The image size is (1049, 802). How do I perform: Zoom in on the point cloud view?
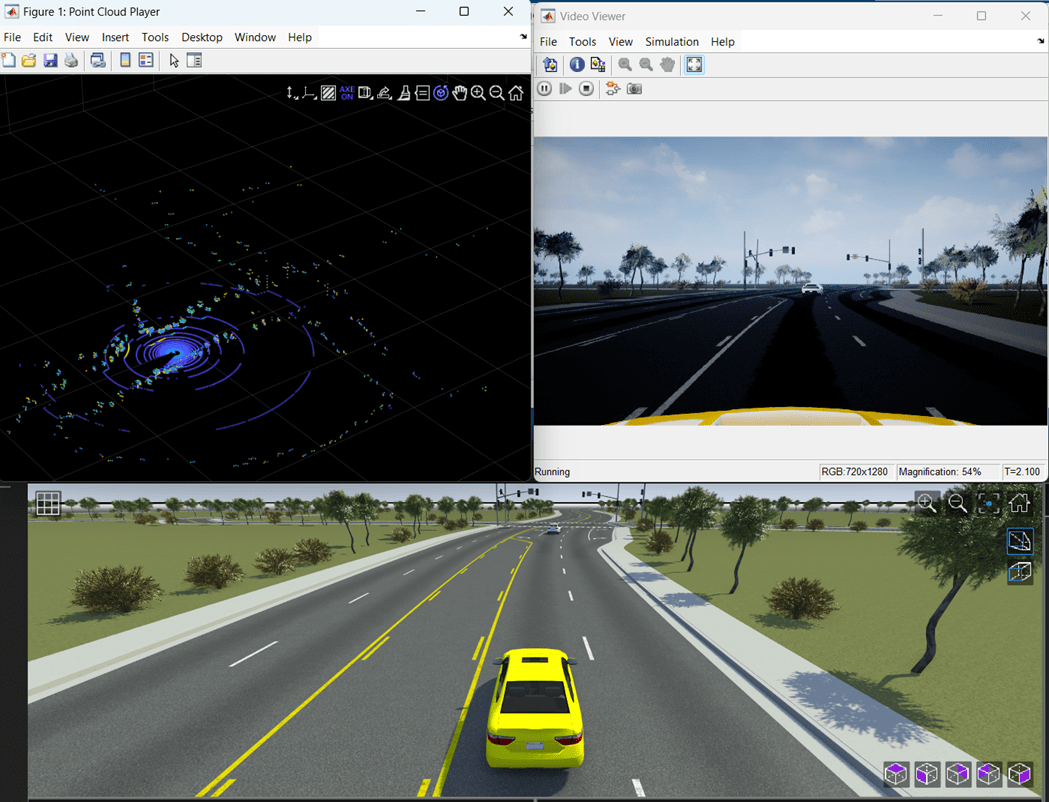coord(477,92)
